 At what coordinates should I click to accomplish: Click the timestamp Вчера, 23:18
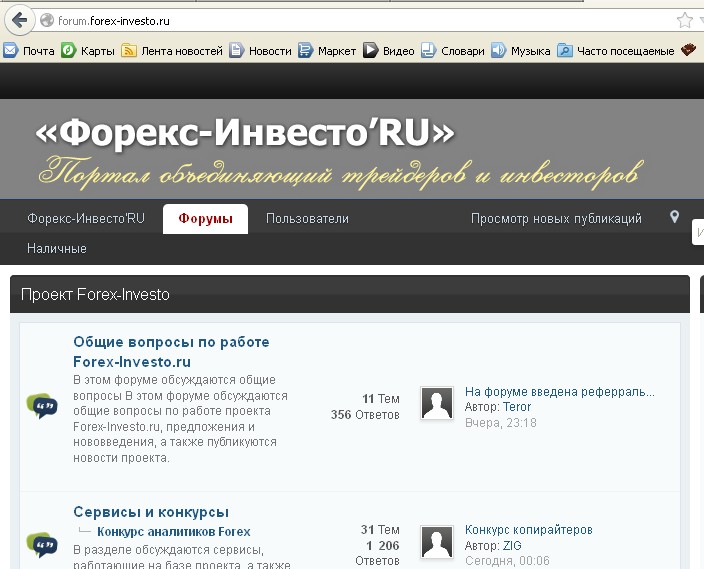[x=501, y=423]
